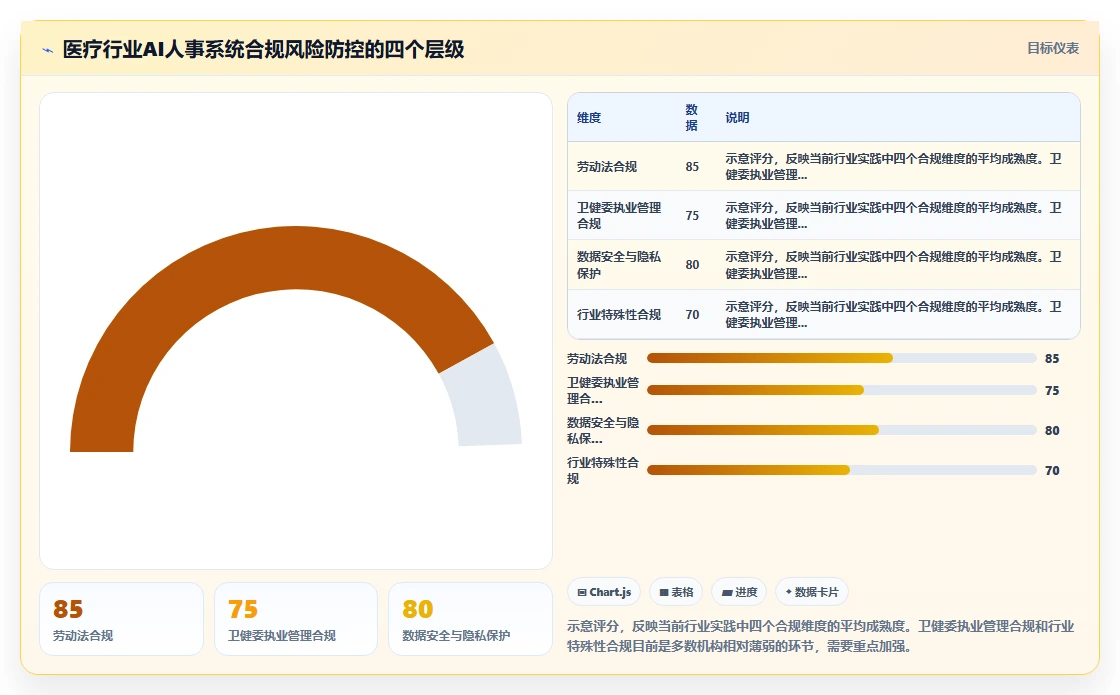The width and height of the screenshot is (1120, 695).
Task: Select the 进度 tag
Action: (739, 592)
